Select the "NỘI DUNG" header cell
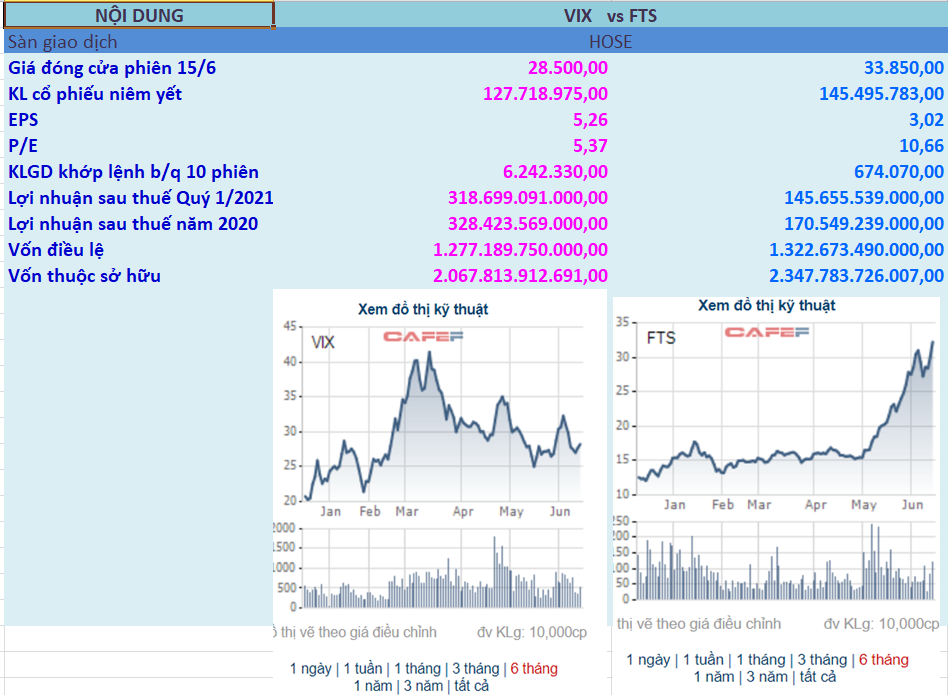The height and width of the screenshot is (695, 948). click(139, 15)
